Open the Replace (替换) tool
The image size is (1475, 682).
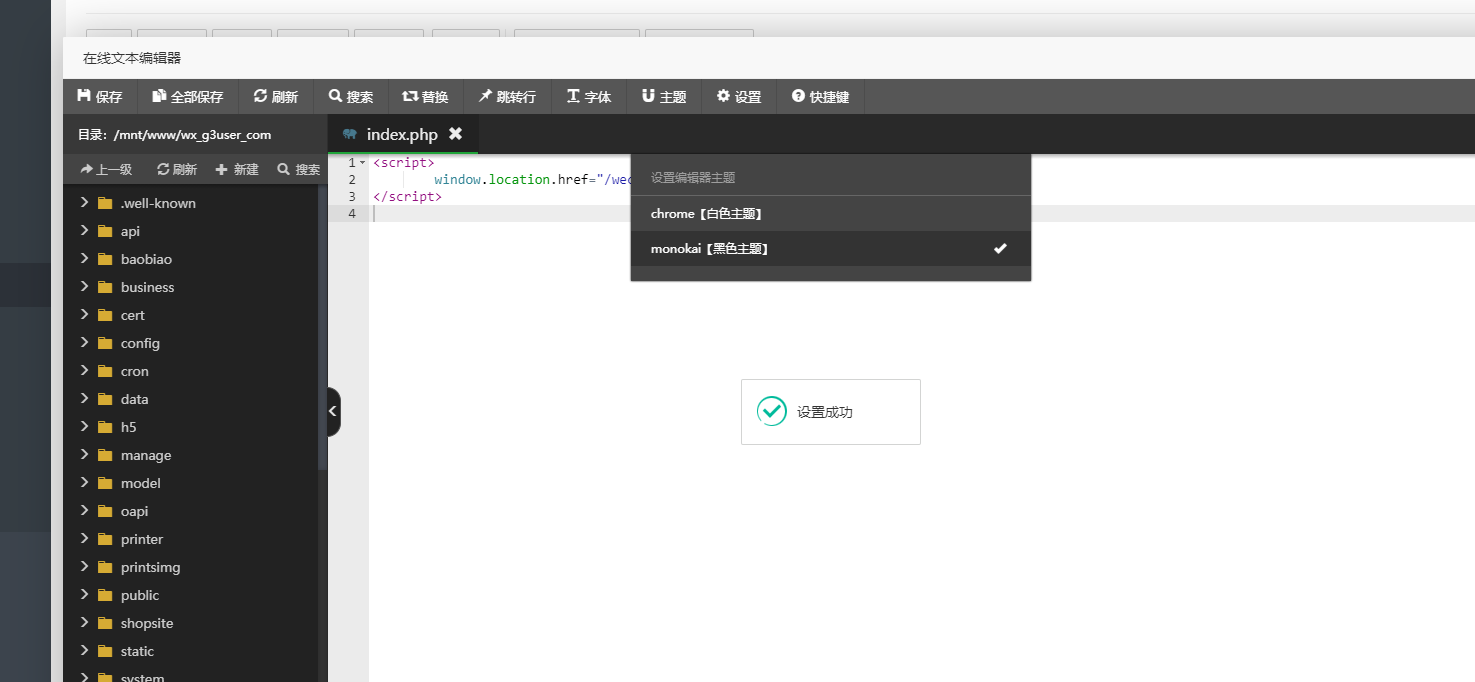point(425,97)
